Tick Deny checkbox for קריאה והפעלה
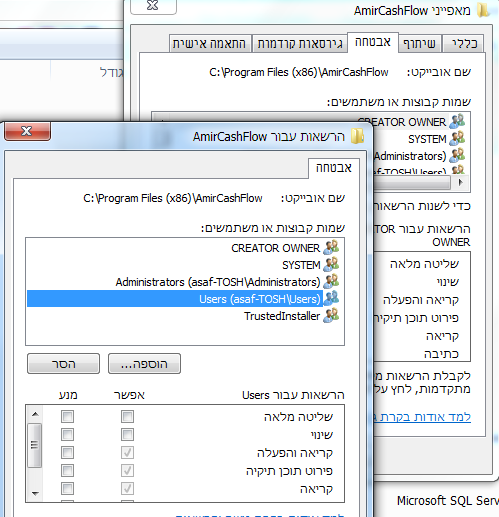Viewport: 499px width, 517px height. click(x=67, y=453)
